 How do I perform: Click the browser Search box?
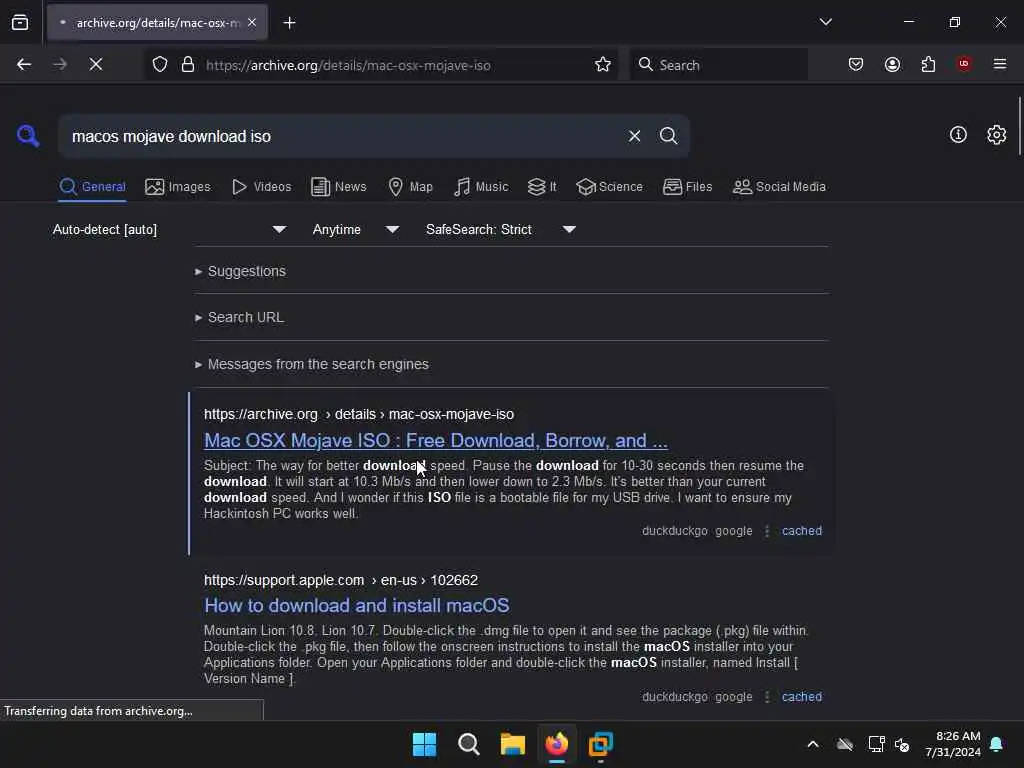click(x=718, y=65)
